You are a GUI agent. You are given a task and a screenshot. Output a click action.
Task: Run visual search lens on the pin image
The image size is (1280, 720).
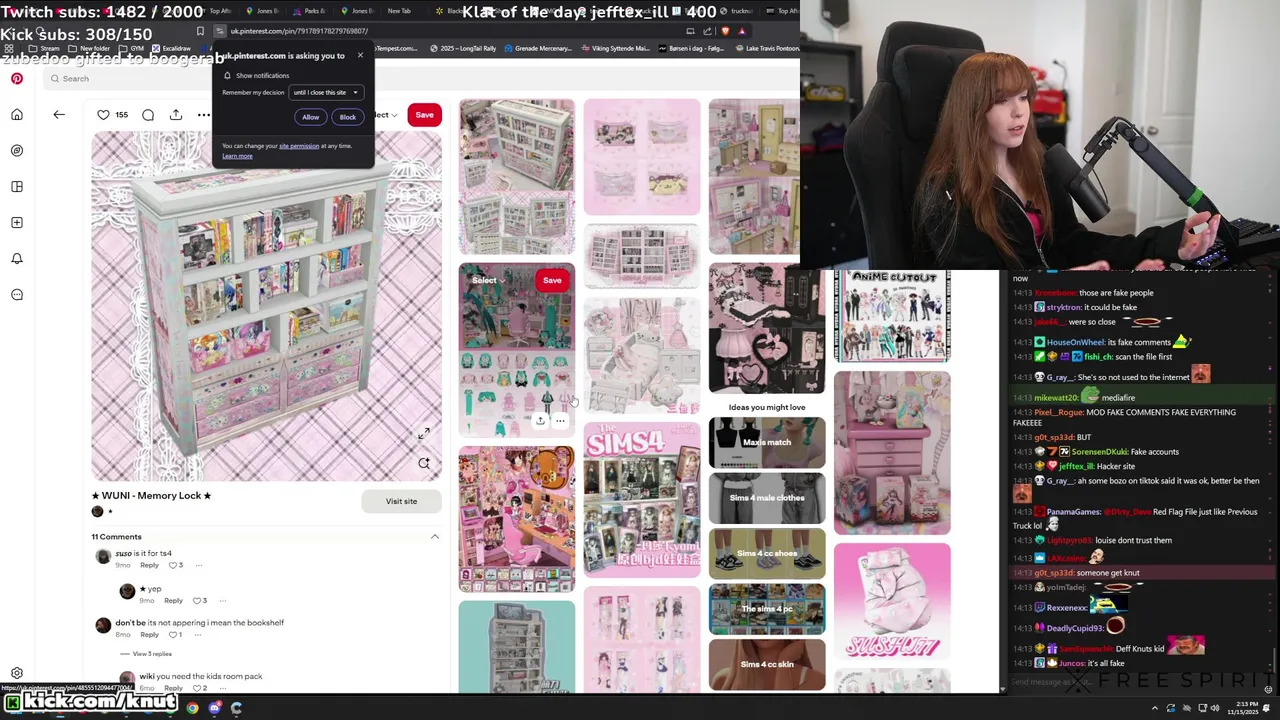pyautogui.click(x=424, y=464)
